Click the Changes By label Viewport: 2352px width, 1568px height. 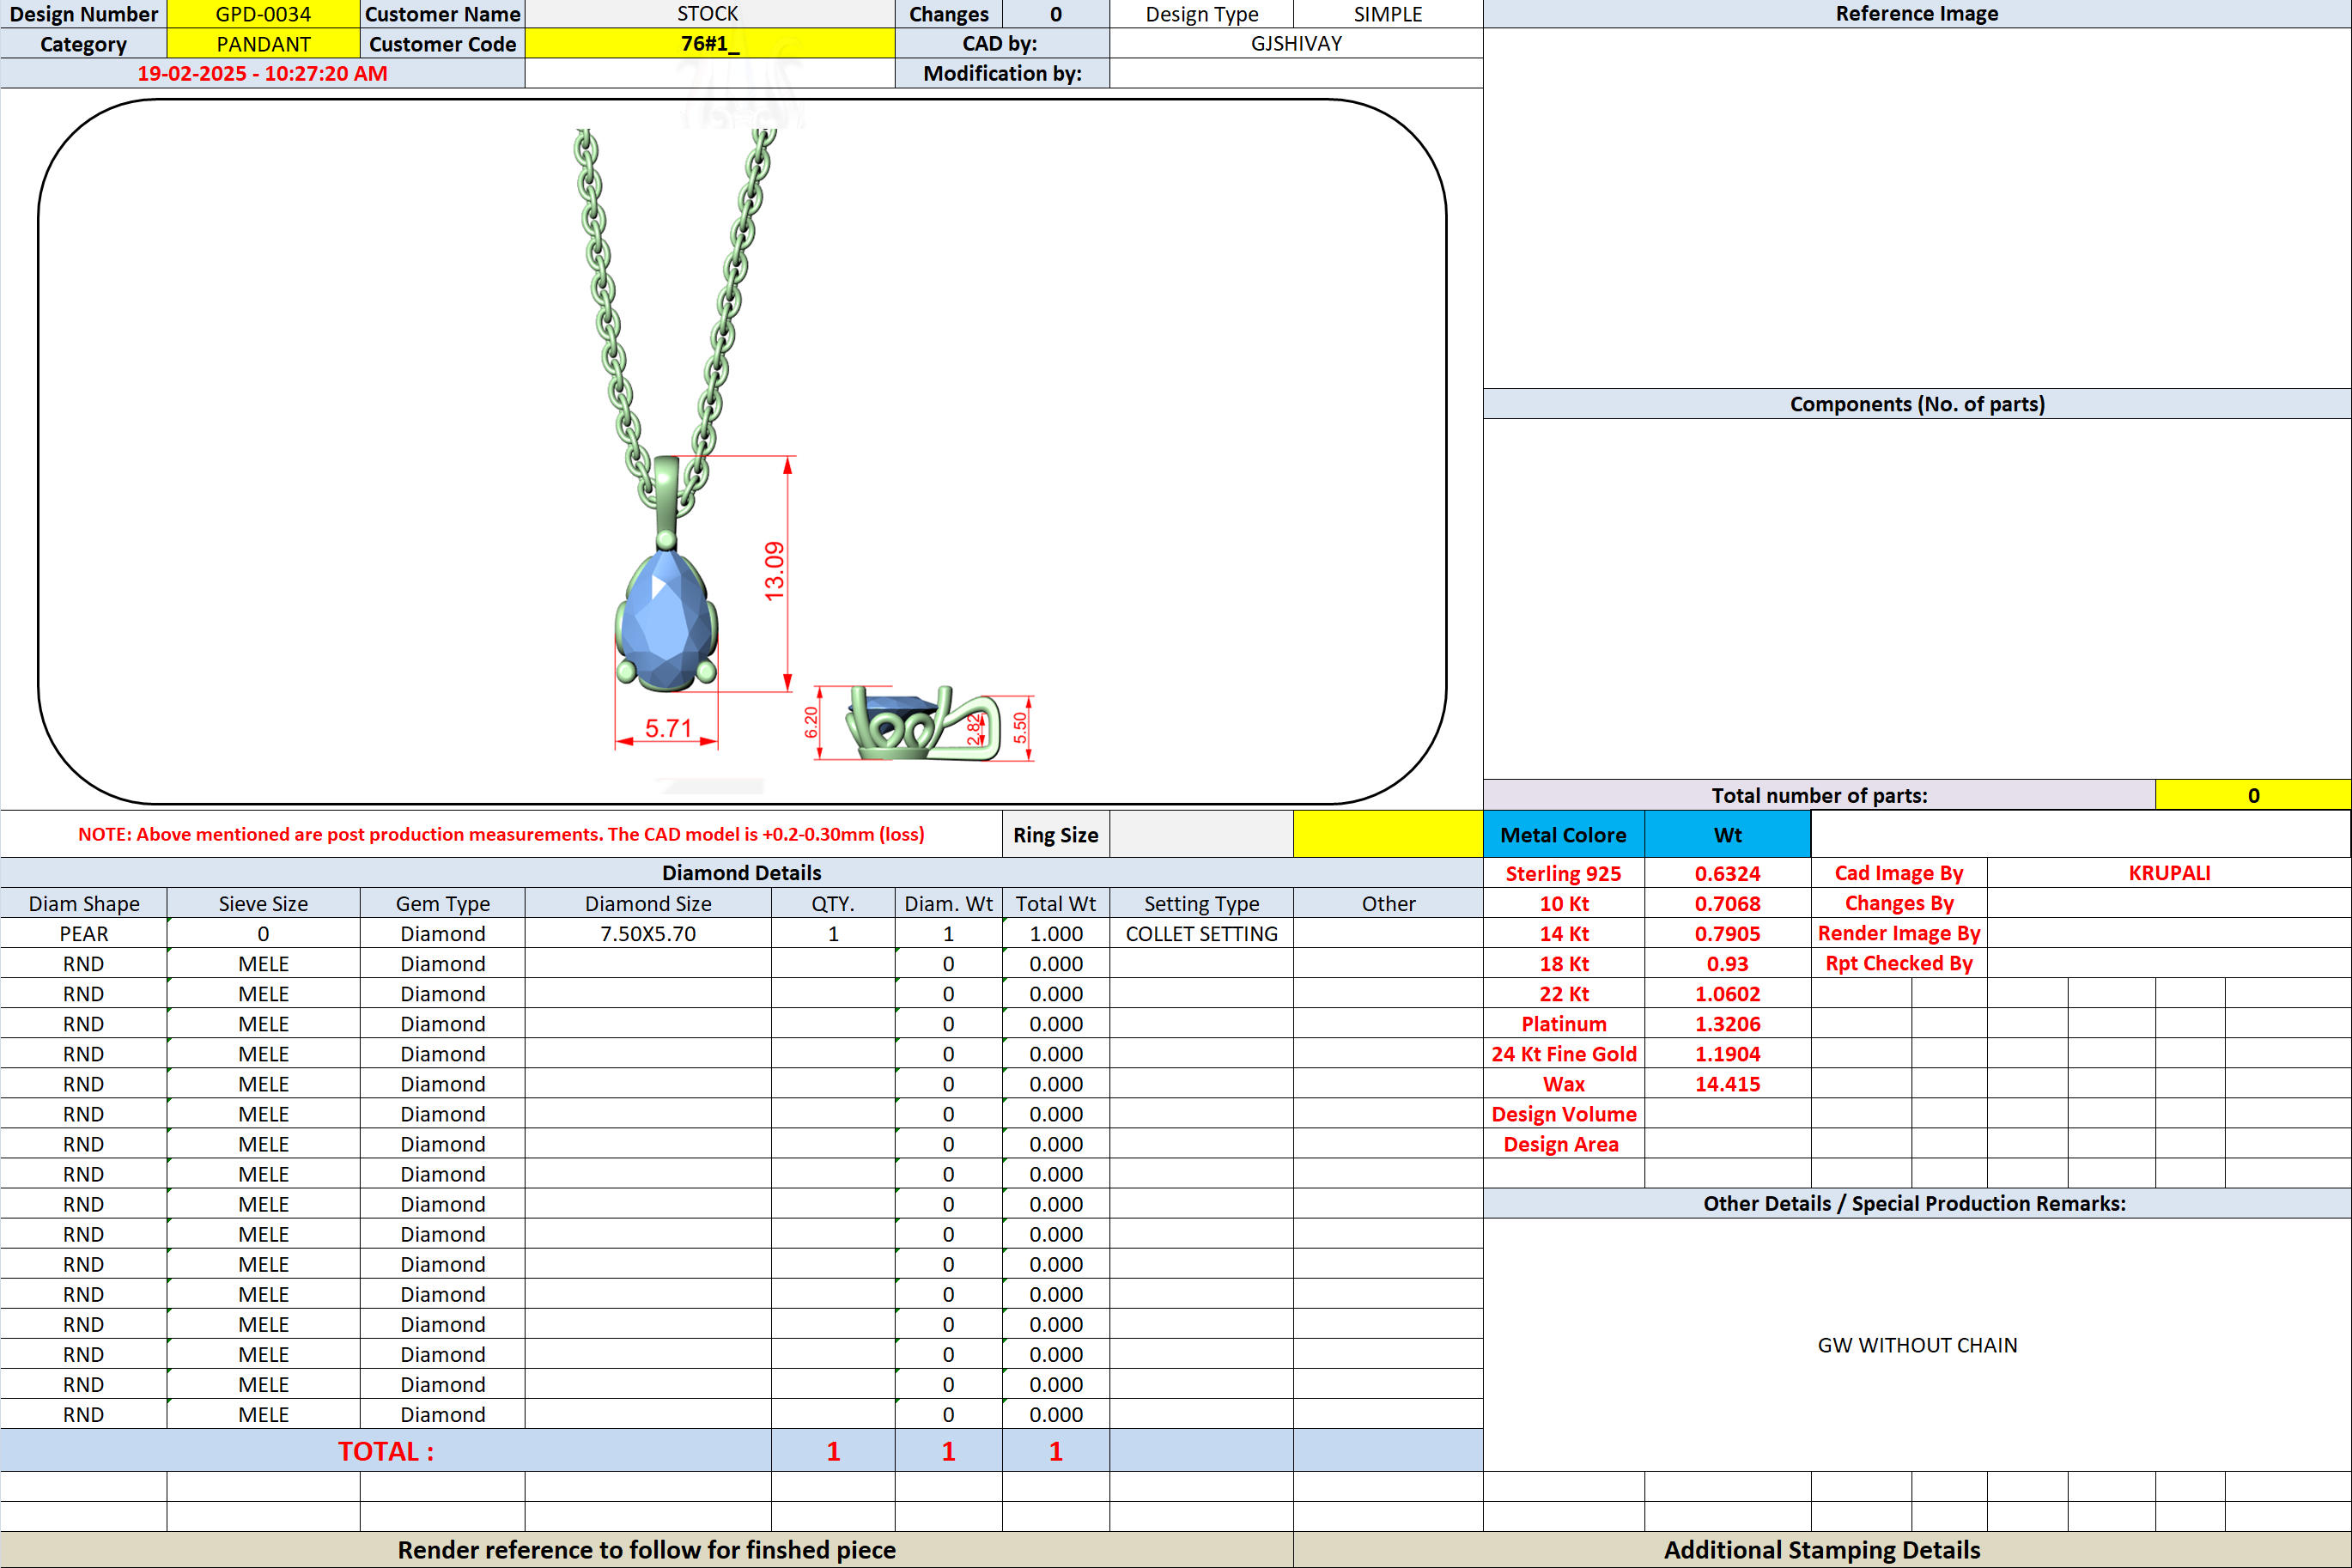[x=1899, y=904]
